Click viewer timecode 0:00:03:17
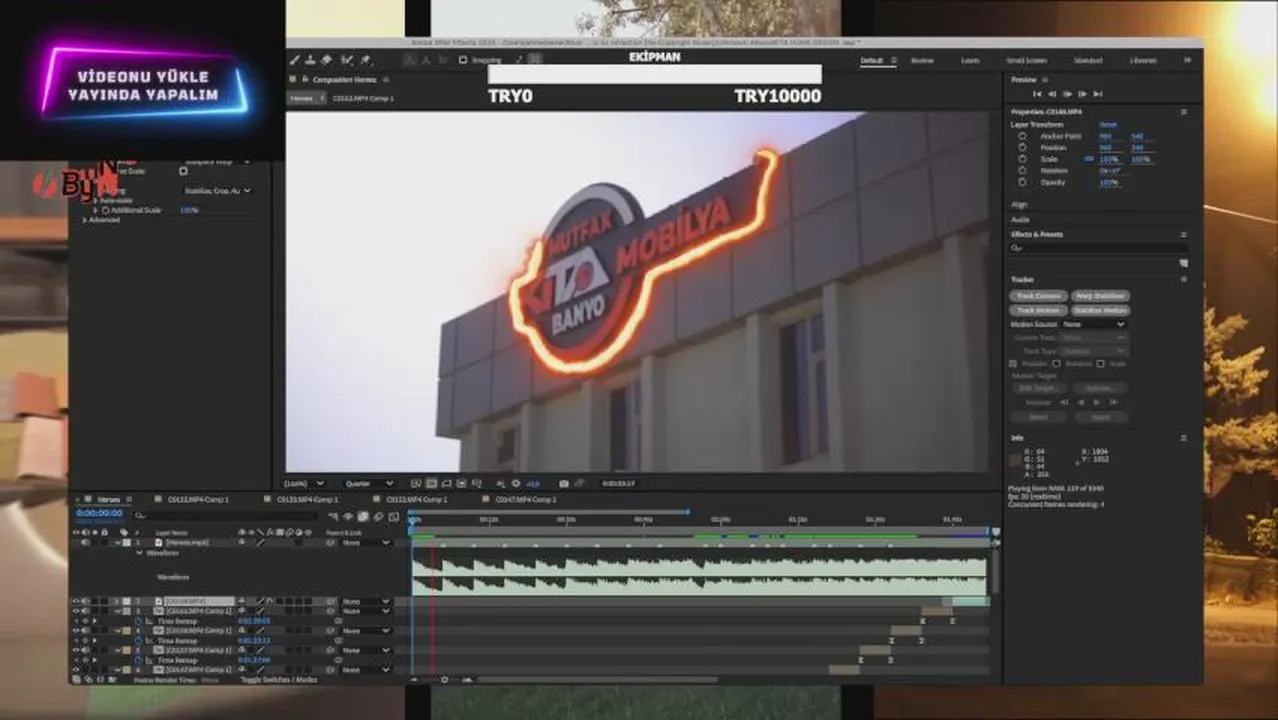 point(618,483)
